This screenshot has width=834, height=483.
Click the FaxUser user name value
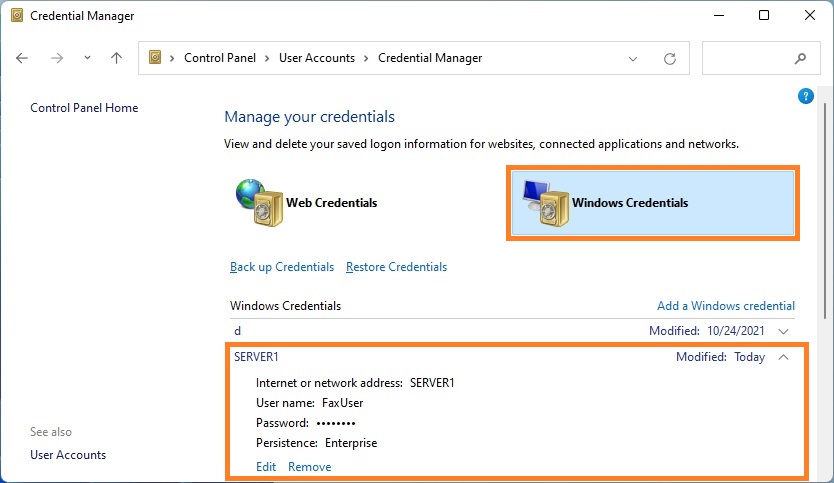coord(343,403)
